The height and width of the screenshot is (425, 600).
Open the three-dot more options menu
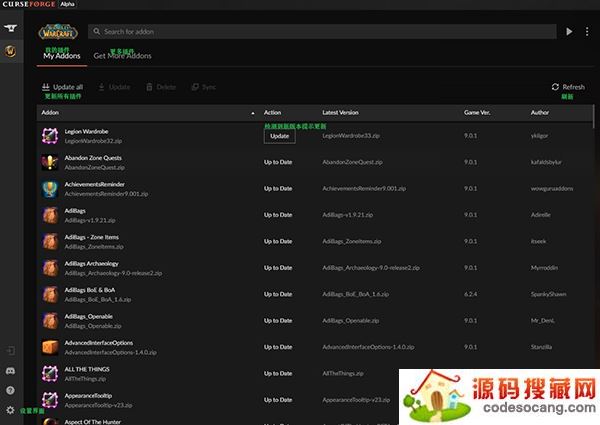coord(587,32)
